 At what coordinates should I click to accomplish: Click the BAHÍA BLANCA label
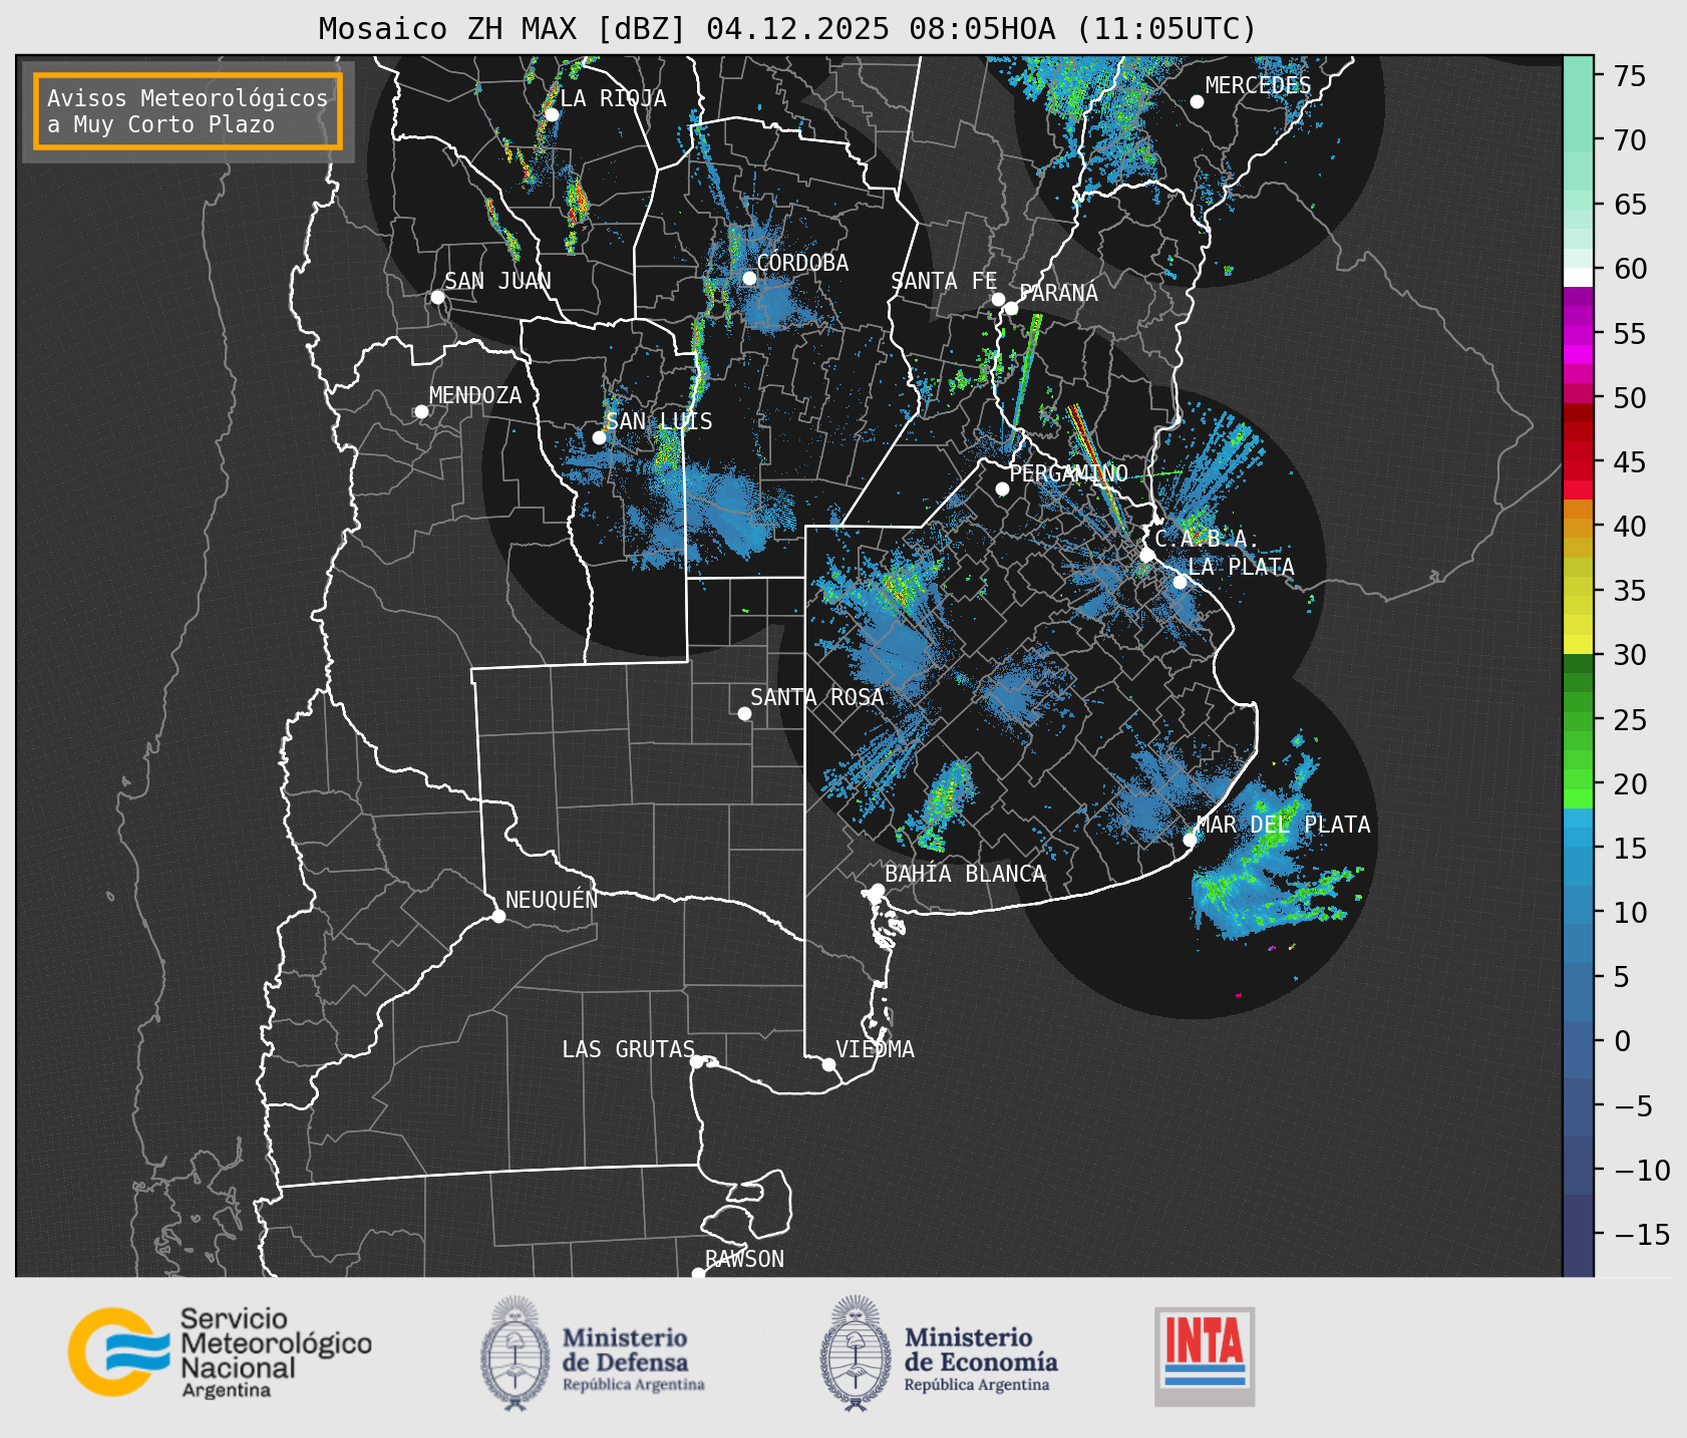pos(965,874)
